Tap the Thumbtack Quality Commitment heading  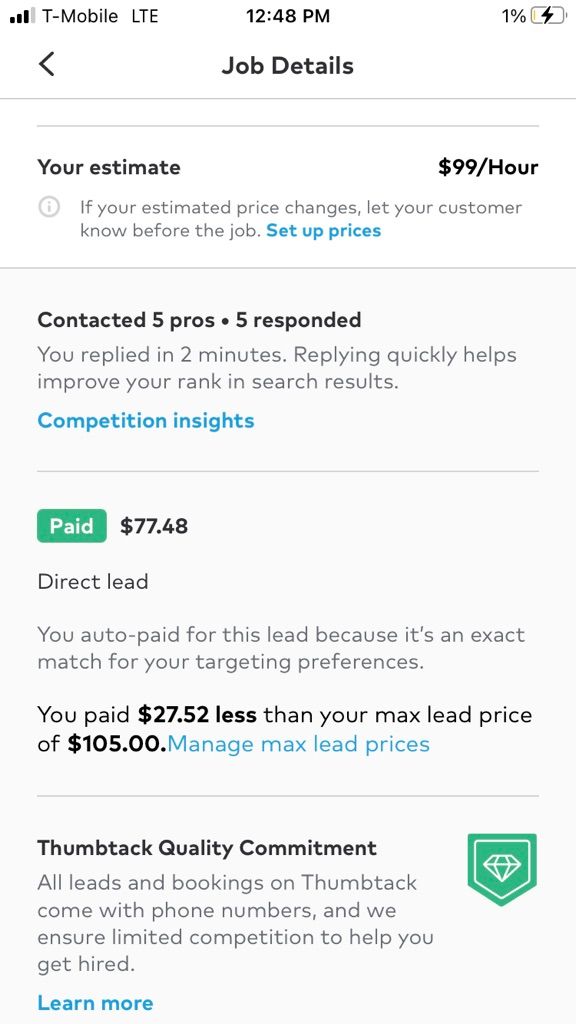(207, 848)
